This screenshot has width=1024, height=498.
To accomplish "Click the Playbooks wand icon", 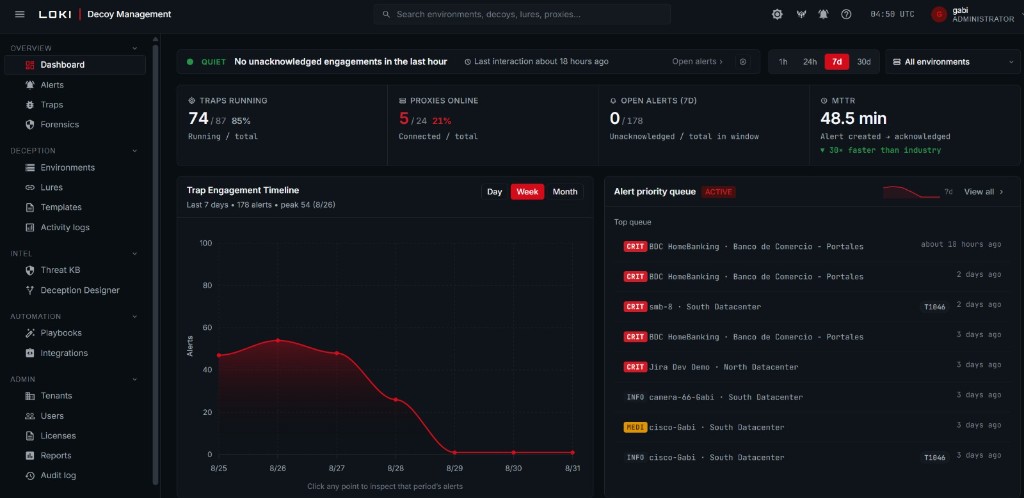I will pos(29,333).
